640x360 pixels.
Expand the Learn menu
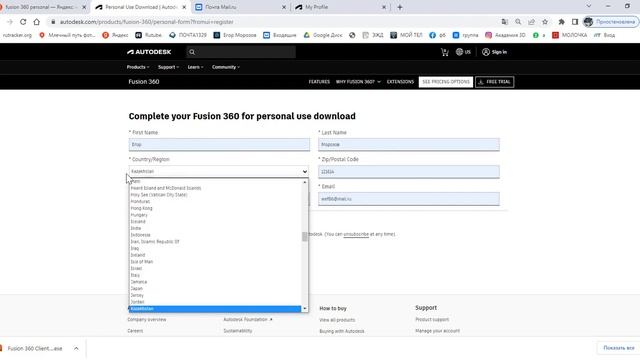coord(195,67)
